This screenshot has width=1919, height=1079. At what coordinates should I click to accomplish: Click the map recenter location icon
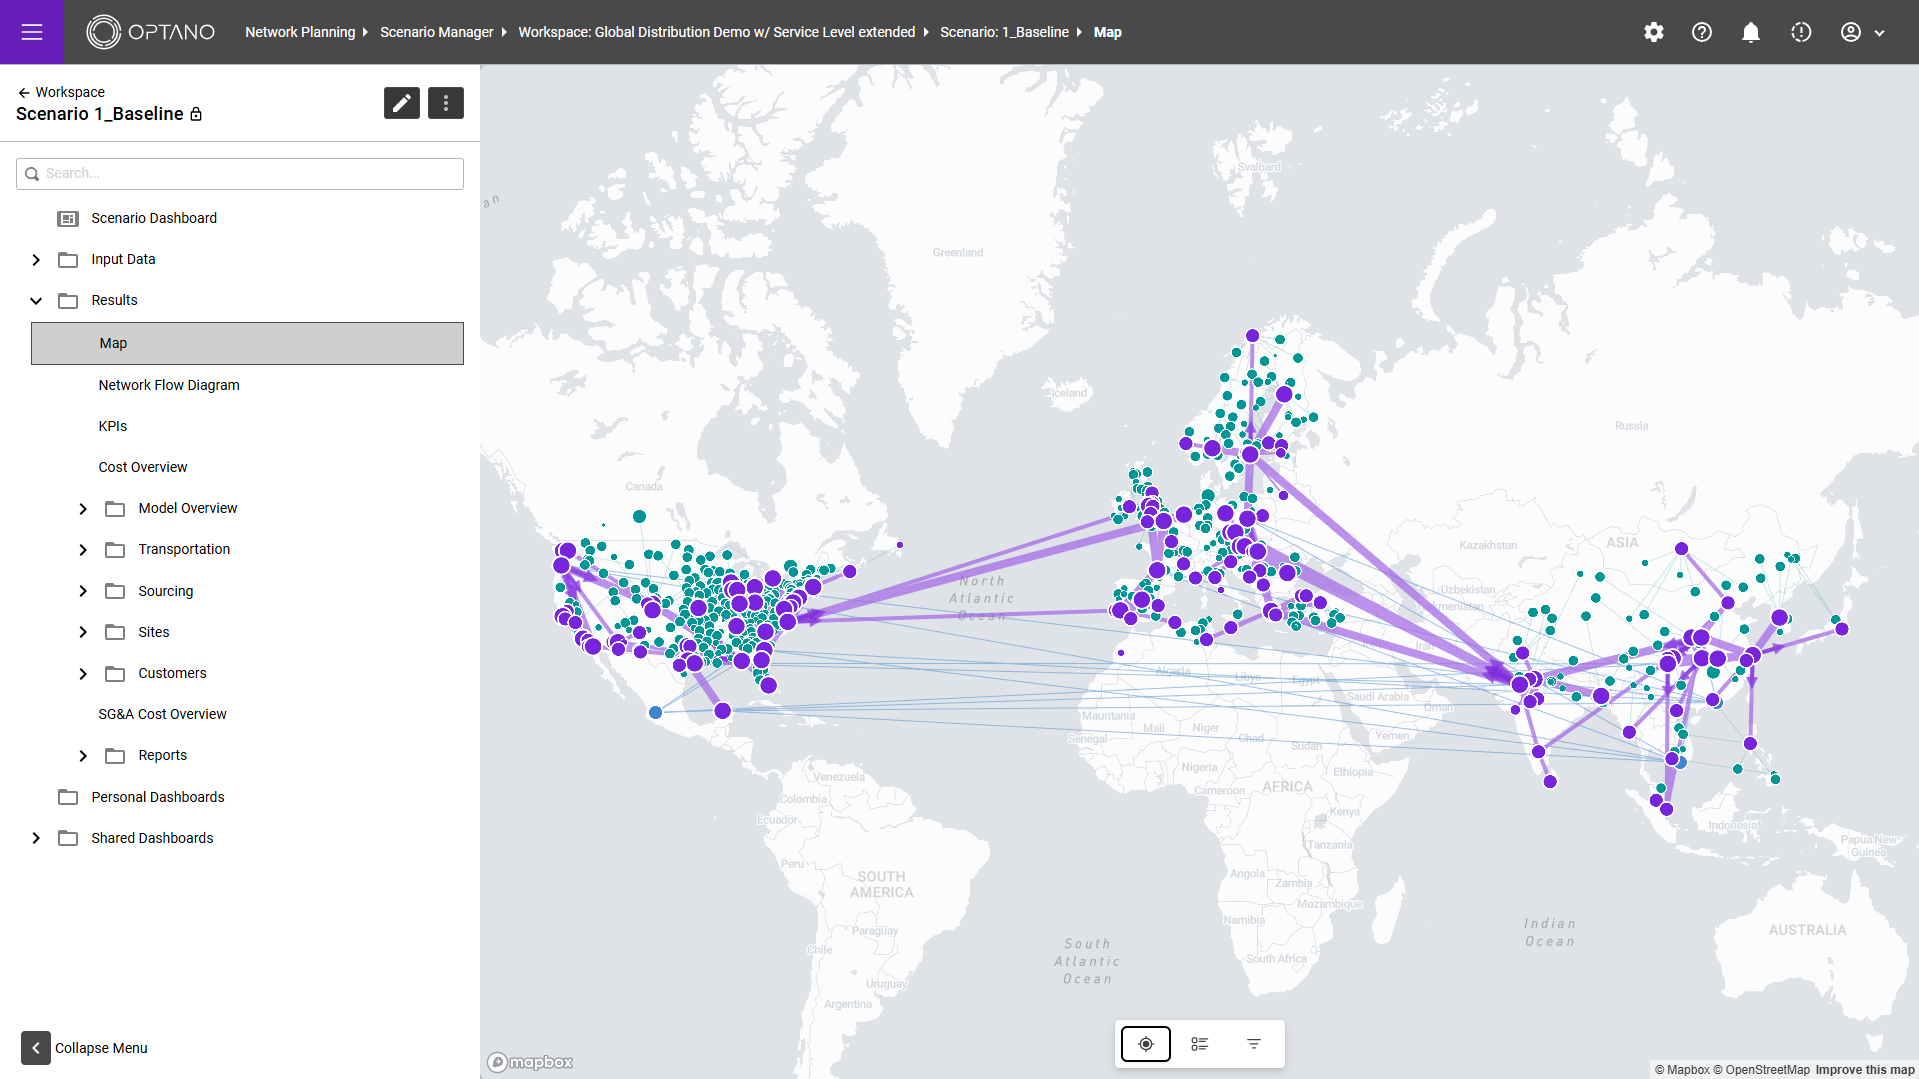[1146, 1044]
